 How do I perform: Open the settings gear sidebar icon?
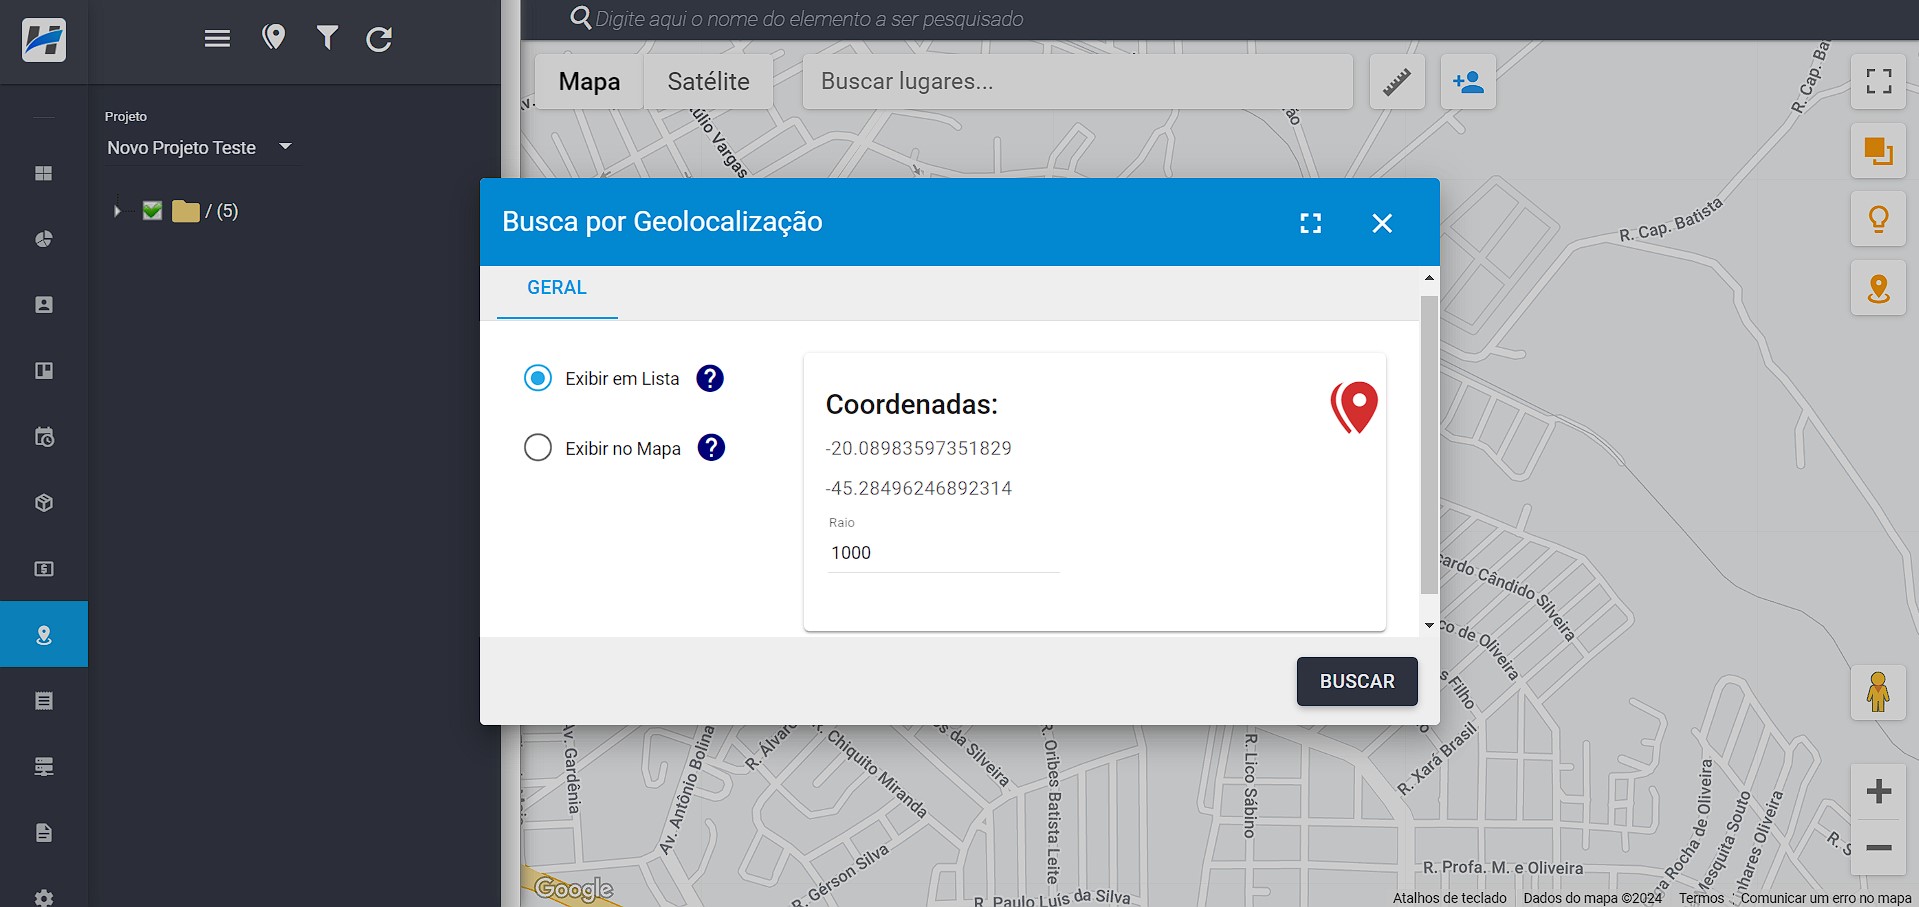tap(44, 897)
